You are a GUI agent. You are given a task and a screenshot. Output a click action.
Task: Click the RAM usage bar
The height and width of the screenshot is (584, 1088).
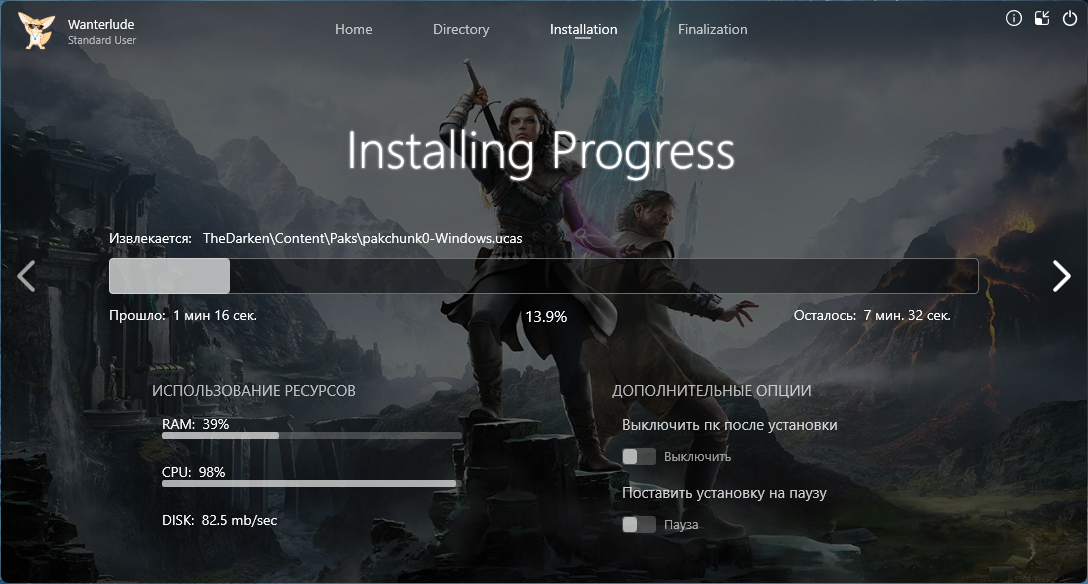click(312, 436)
